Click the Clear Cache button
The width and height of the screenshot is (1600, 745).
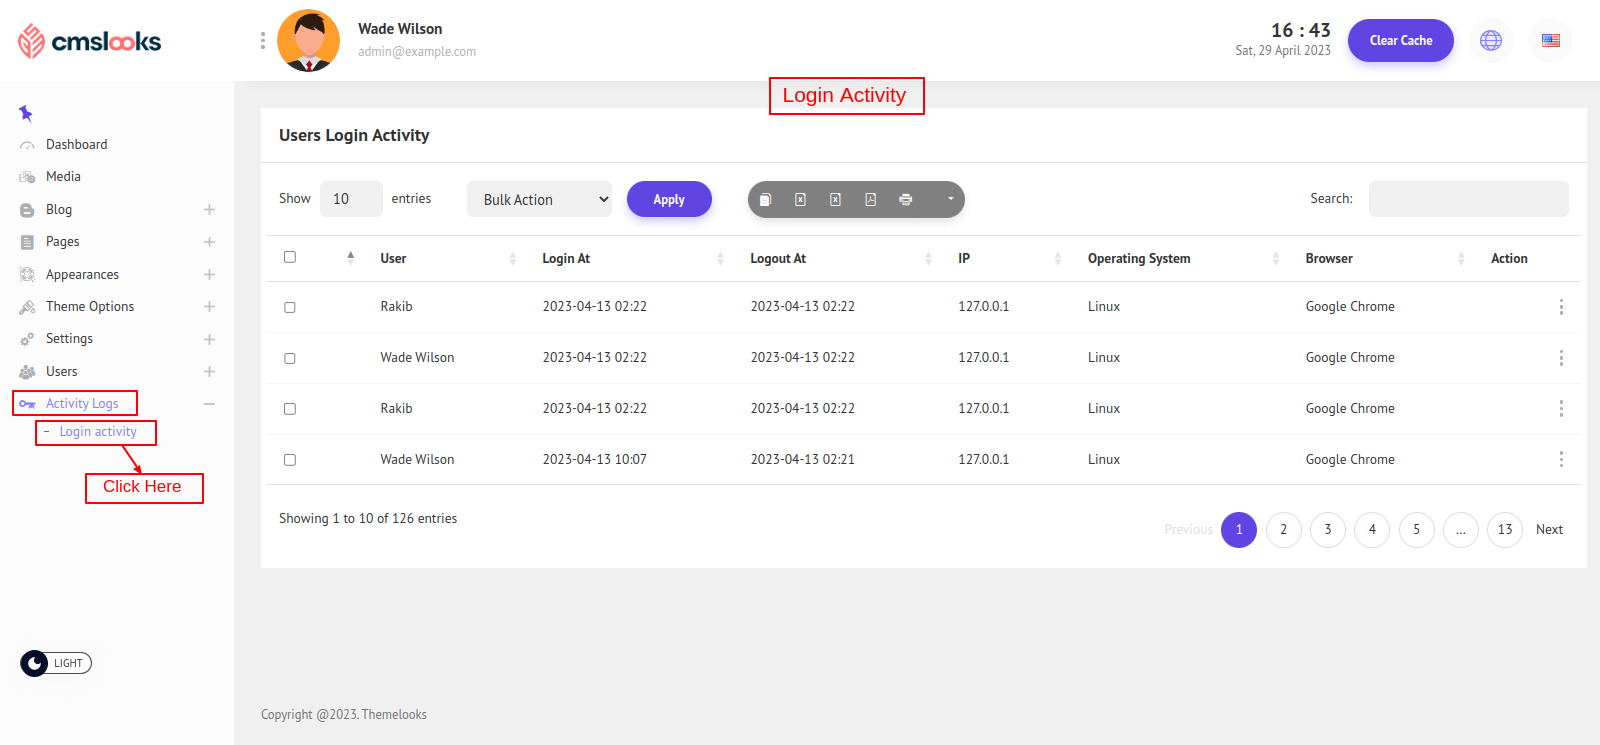(x=1400, y=41)
